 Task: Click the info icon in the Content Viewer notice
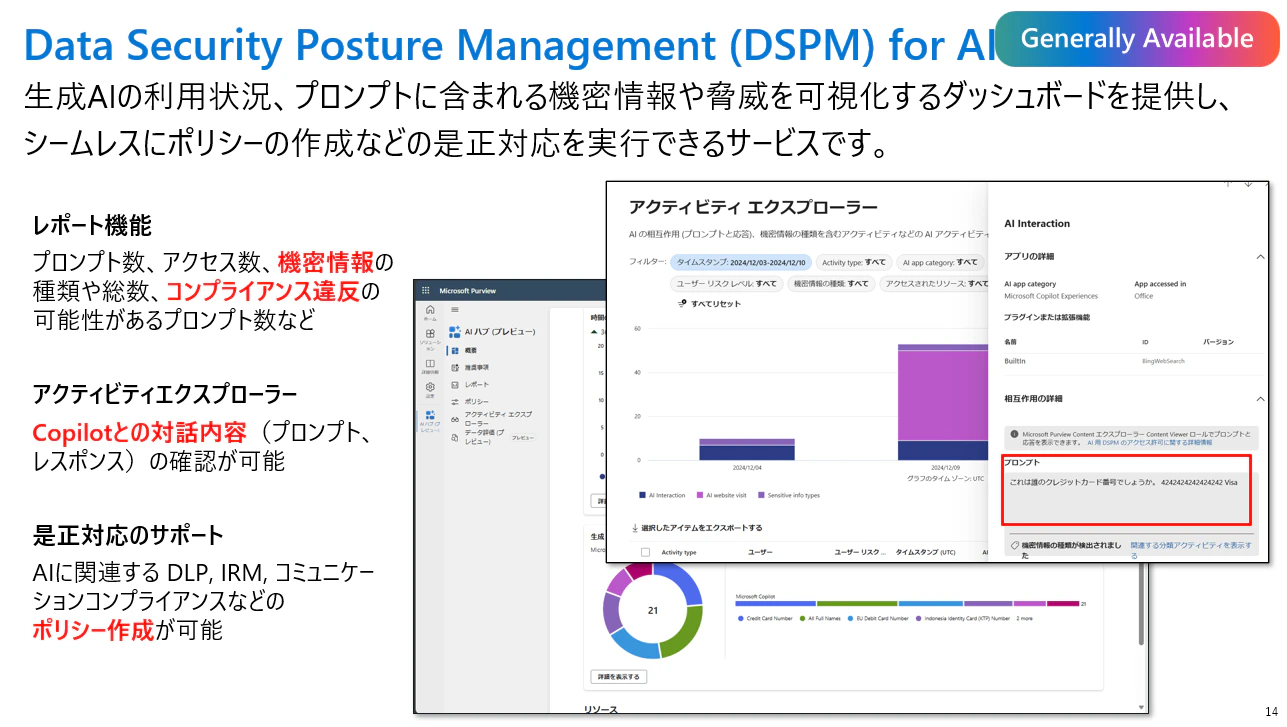click(1014, 435)
